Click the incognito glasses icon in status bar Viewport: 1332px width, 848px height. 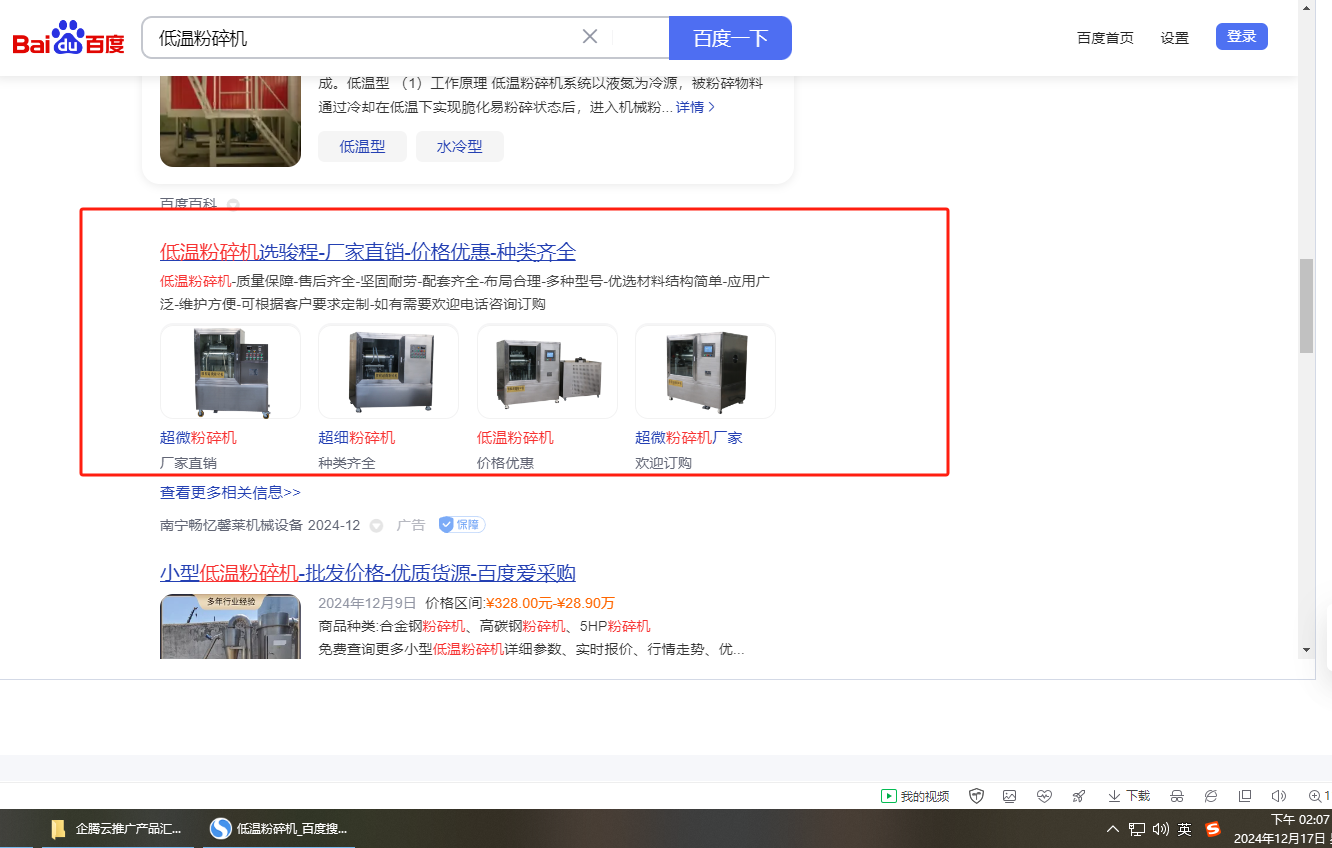[x=1177, y=796]
